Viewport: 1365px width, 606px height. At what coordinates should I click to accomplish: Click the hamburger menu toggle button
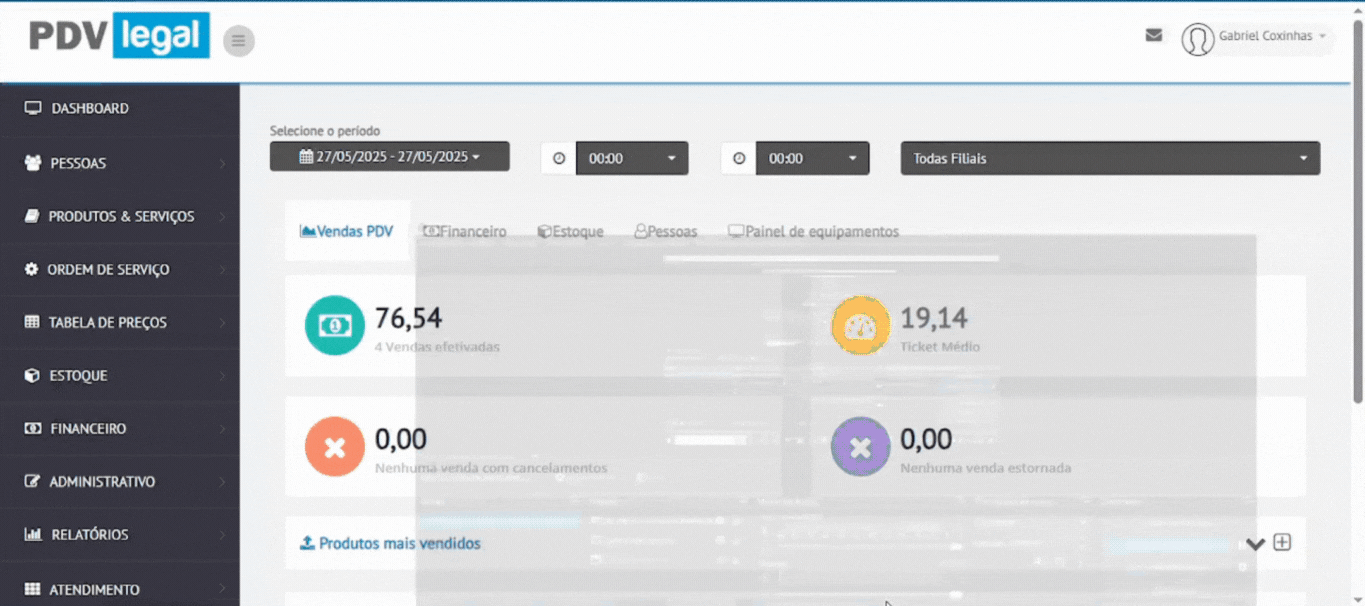pyautogui.click(x=238, y=41)
